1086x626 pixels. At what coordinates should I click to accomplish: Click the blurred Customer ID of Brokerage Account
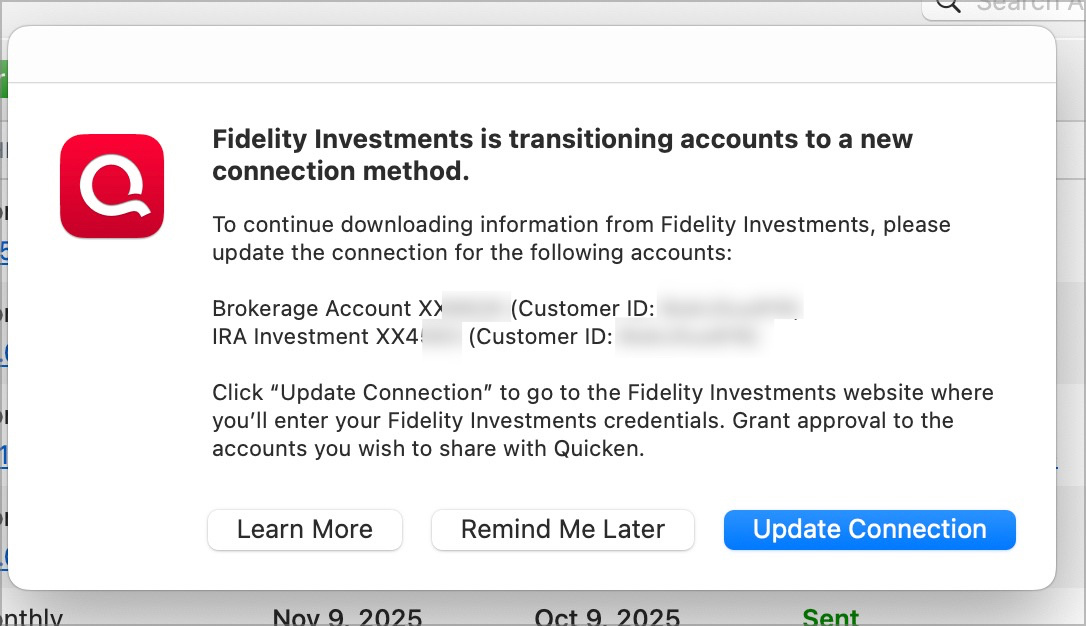(730, 309)
